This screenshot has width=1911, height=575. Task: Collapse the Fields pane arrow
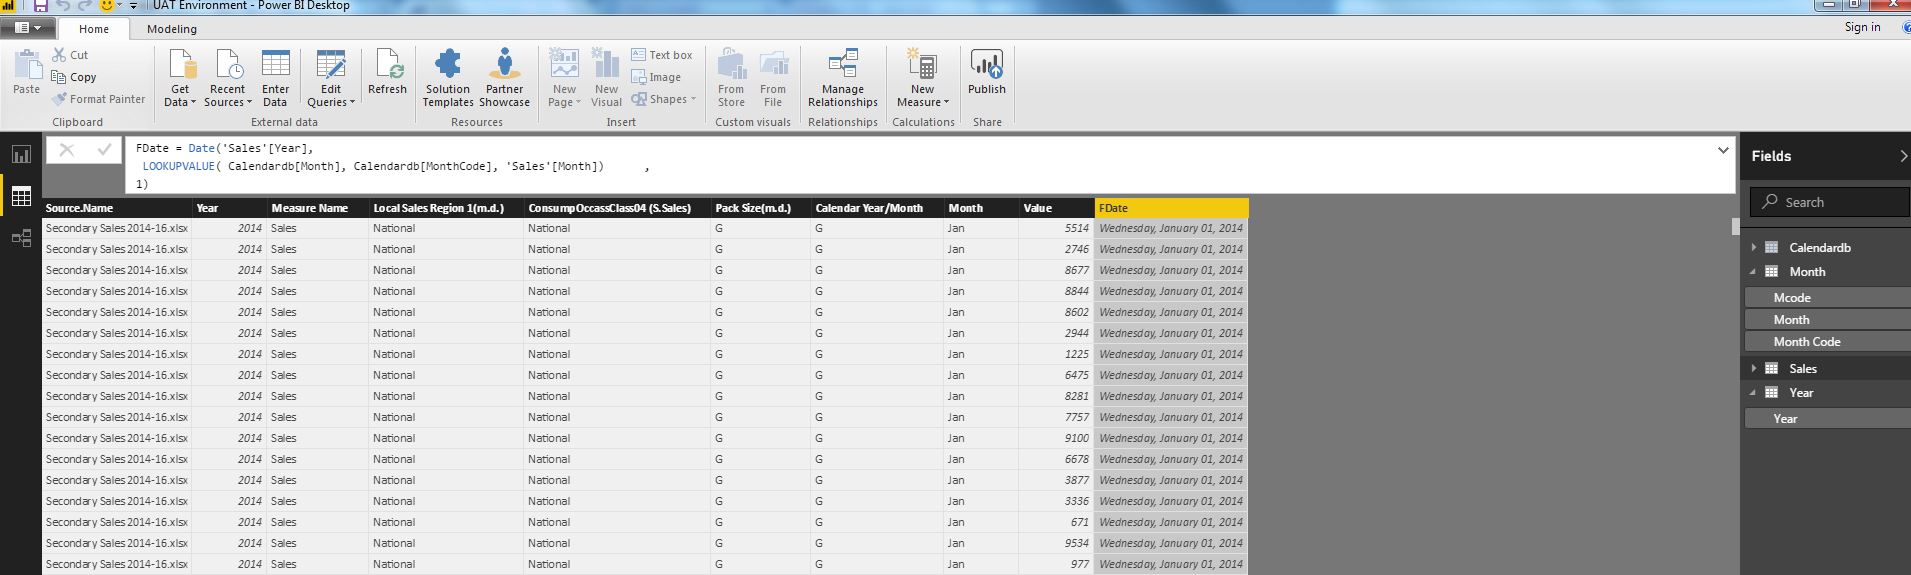1902,156
